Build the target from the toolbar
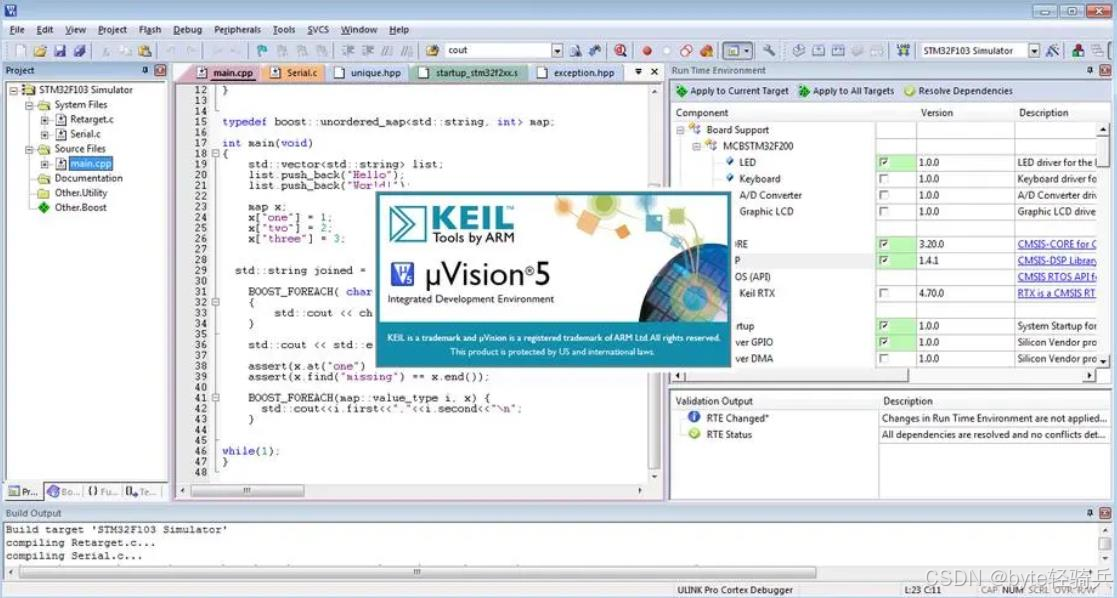This screenshot has height=598, width=1117. pyautogui.click(x=819, y=51)
